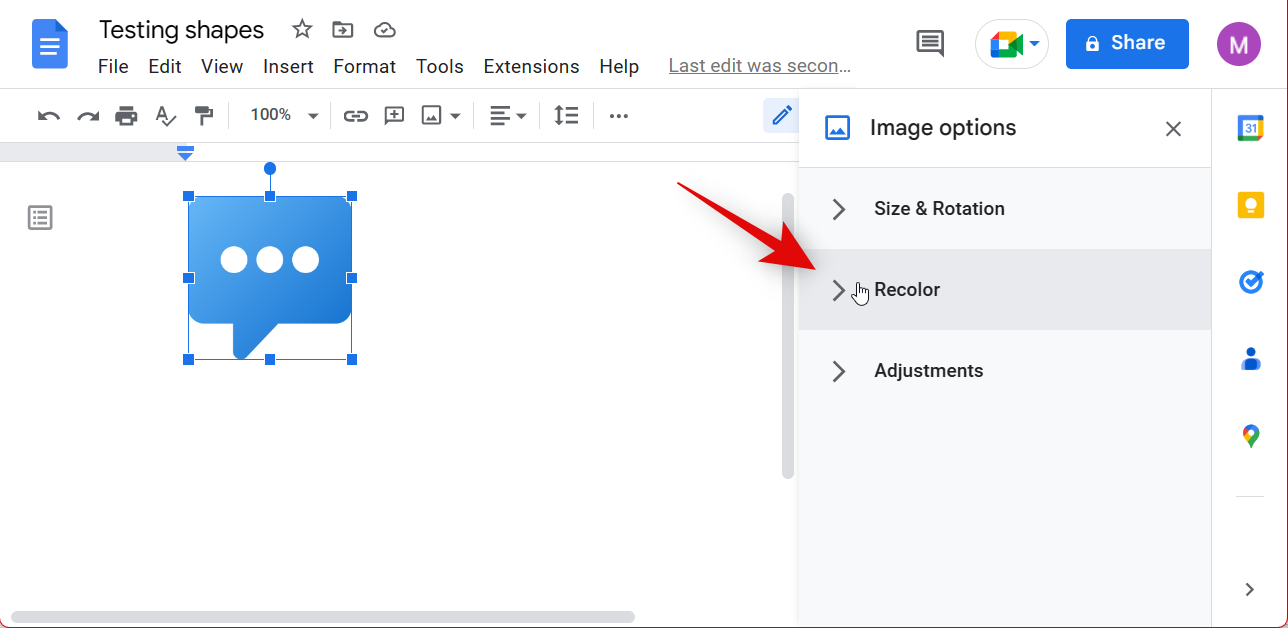
Task: Open Contacts in side panel
Action: click(1250, 359)
